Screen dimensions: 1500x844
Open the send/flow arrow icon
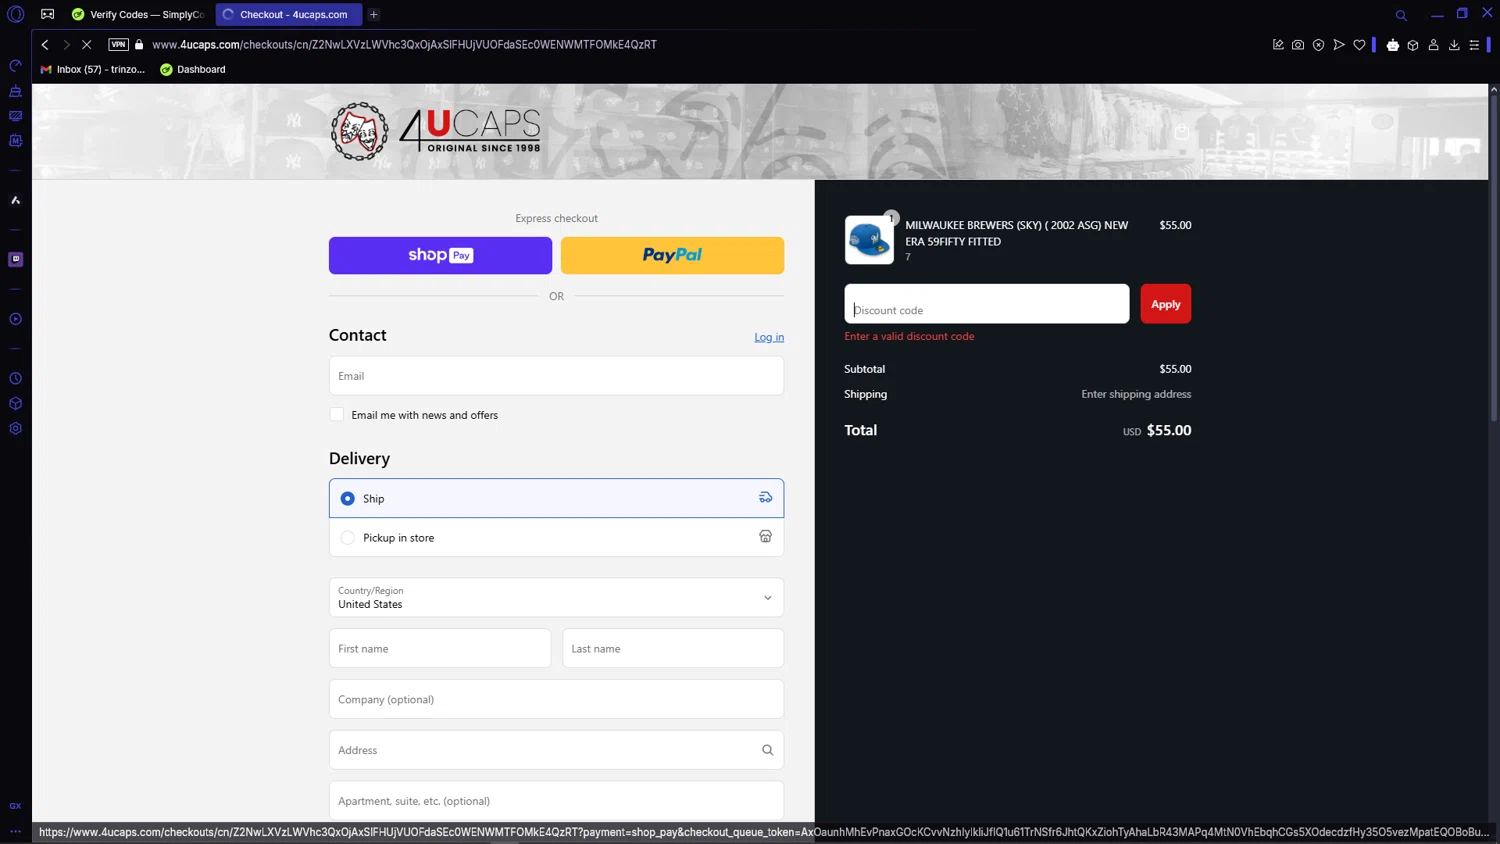(1339, 45)
